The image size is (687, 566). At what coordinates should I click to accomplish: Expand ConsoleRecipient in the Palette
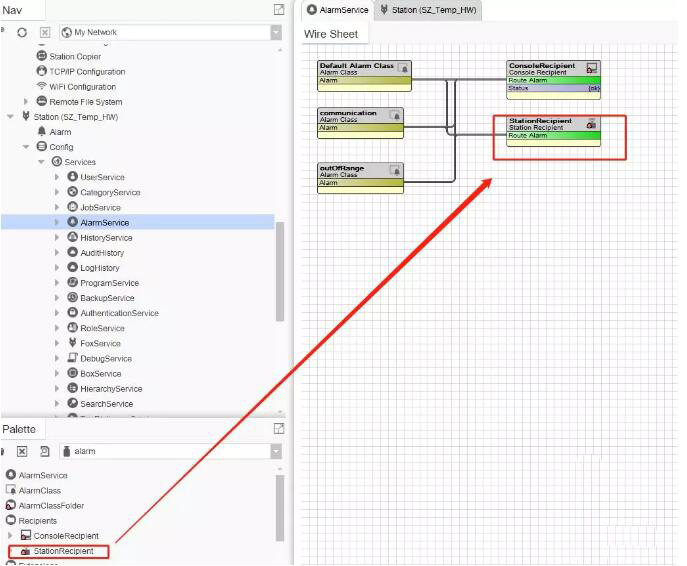pyautogui.click(x=10, y=535)
